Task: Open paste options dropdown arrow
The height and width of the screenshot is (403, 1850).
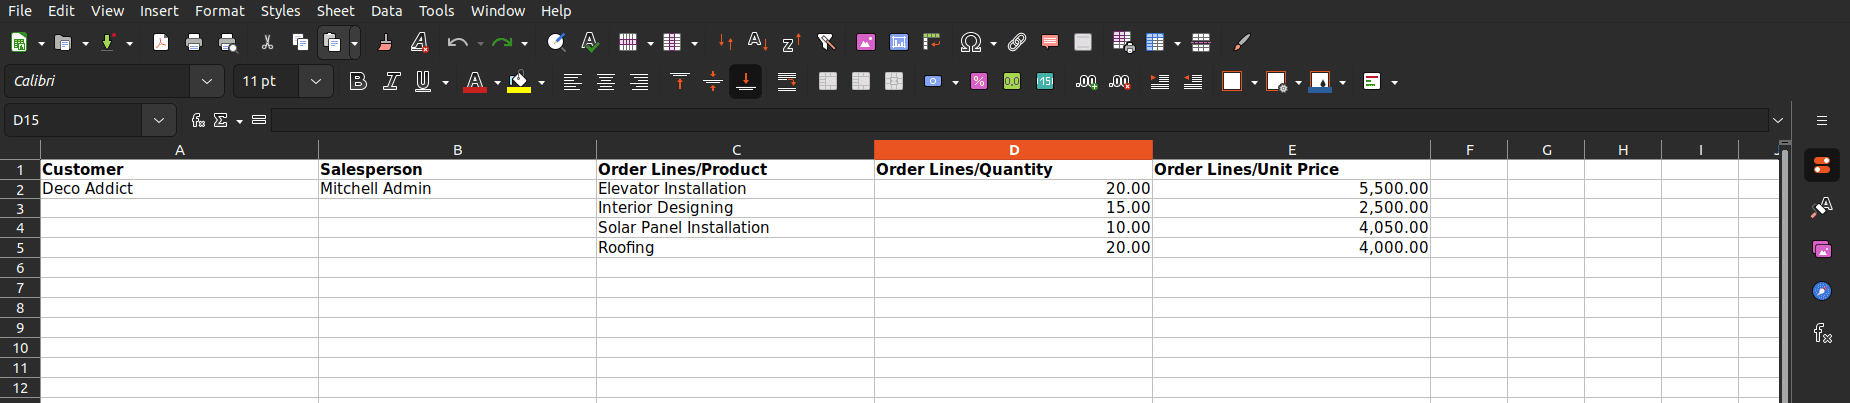Action: pos(354,42)
